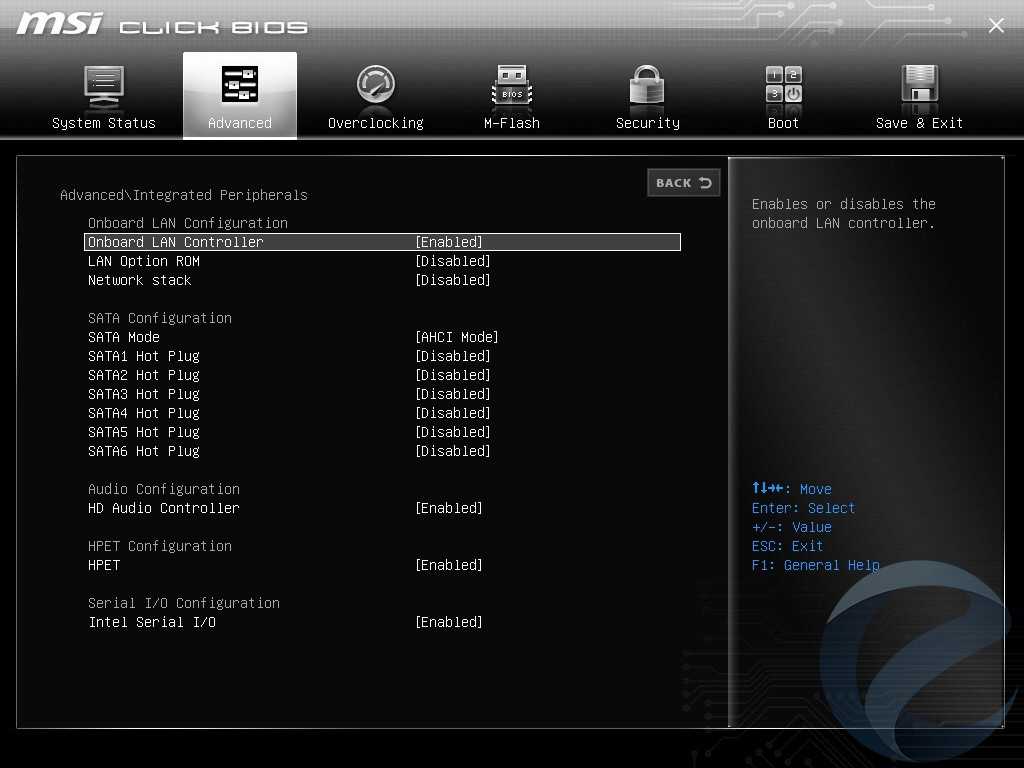Toggle HD Audio Controller Enabled value
The height and width of the screenshot is (768, 1024).
point(449,508)
